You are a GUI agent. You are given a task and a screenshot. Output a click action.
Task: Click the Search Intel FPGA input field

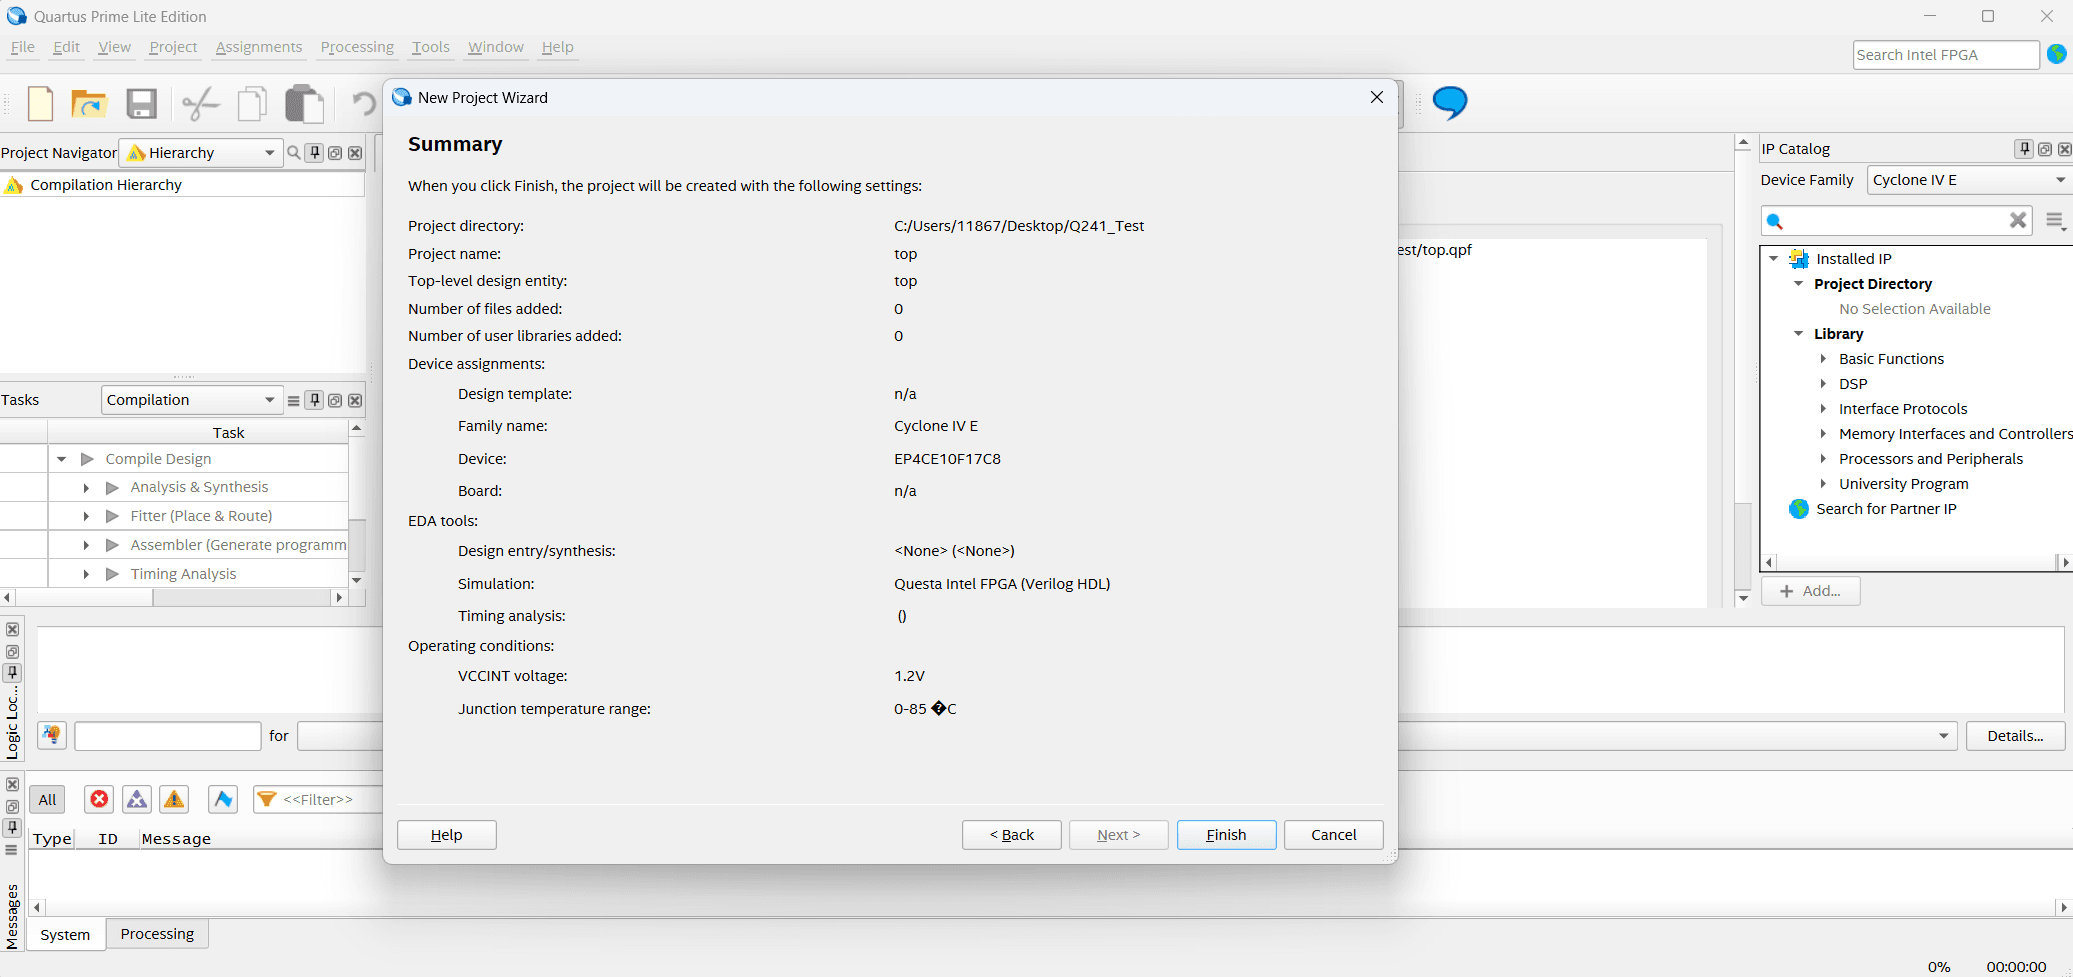[1944, 55]
